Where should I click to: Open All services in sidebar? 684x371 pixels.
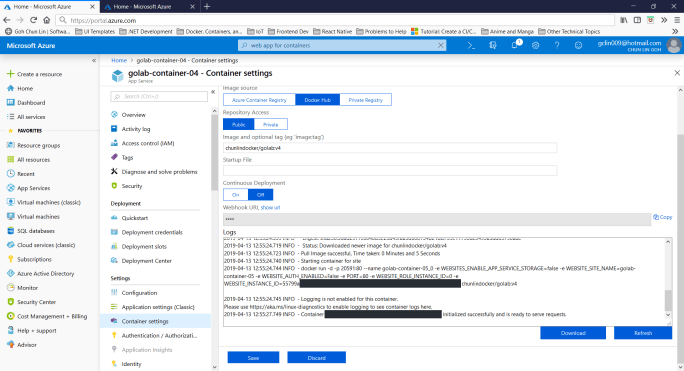pos(26,117)
